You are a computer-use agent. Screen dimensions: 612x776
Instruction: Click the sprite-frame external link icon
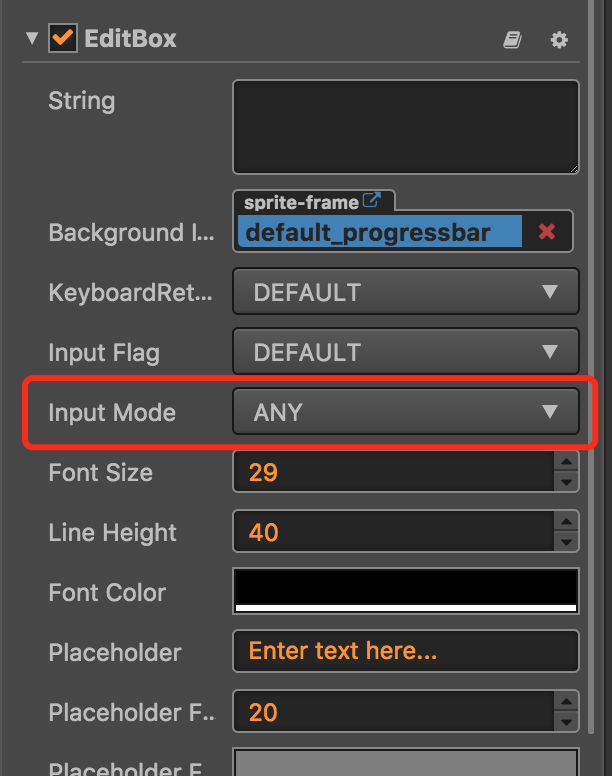[372, 201]
